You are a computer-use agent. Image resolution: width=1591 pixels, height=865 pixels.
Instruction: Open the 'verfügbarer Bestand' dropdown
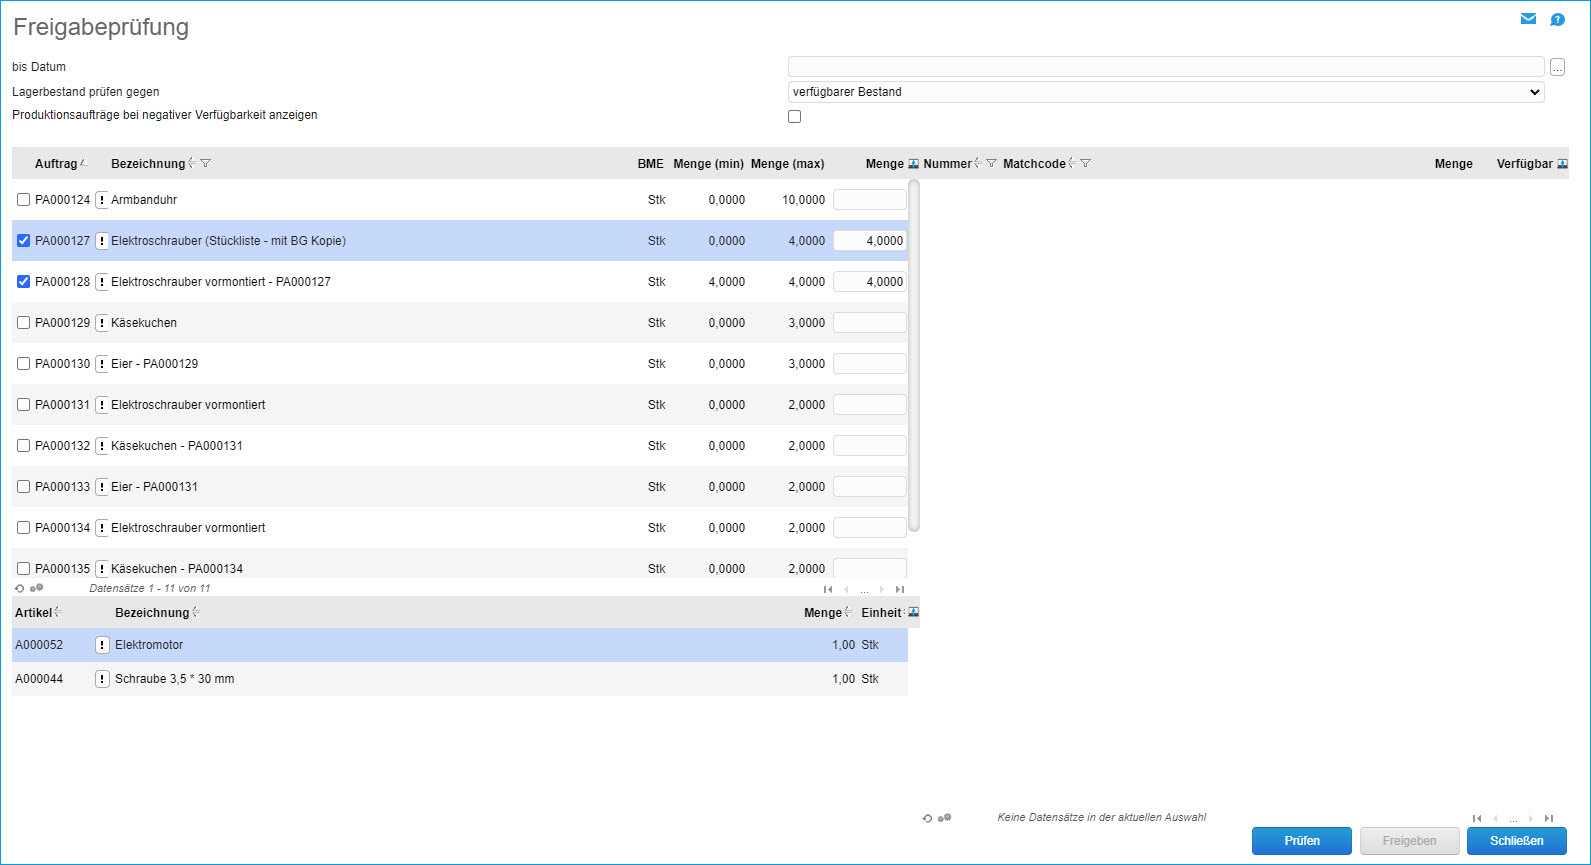point(1165,92)
